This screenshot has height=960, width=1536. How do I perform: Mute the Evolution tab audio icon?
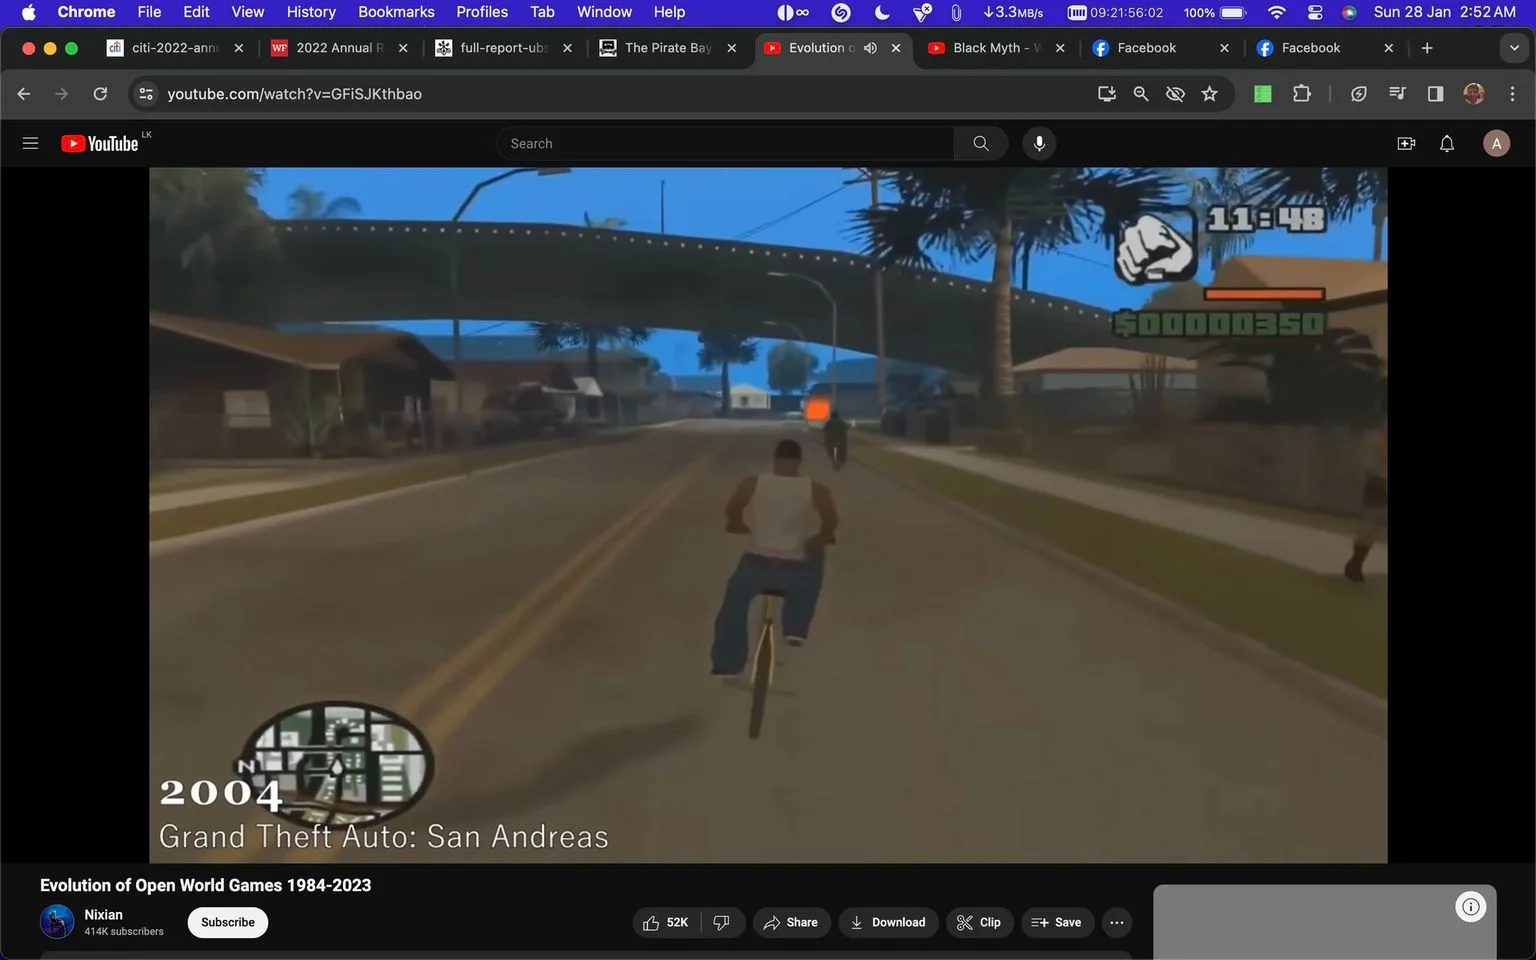tap(870, 48)
